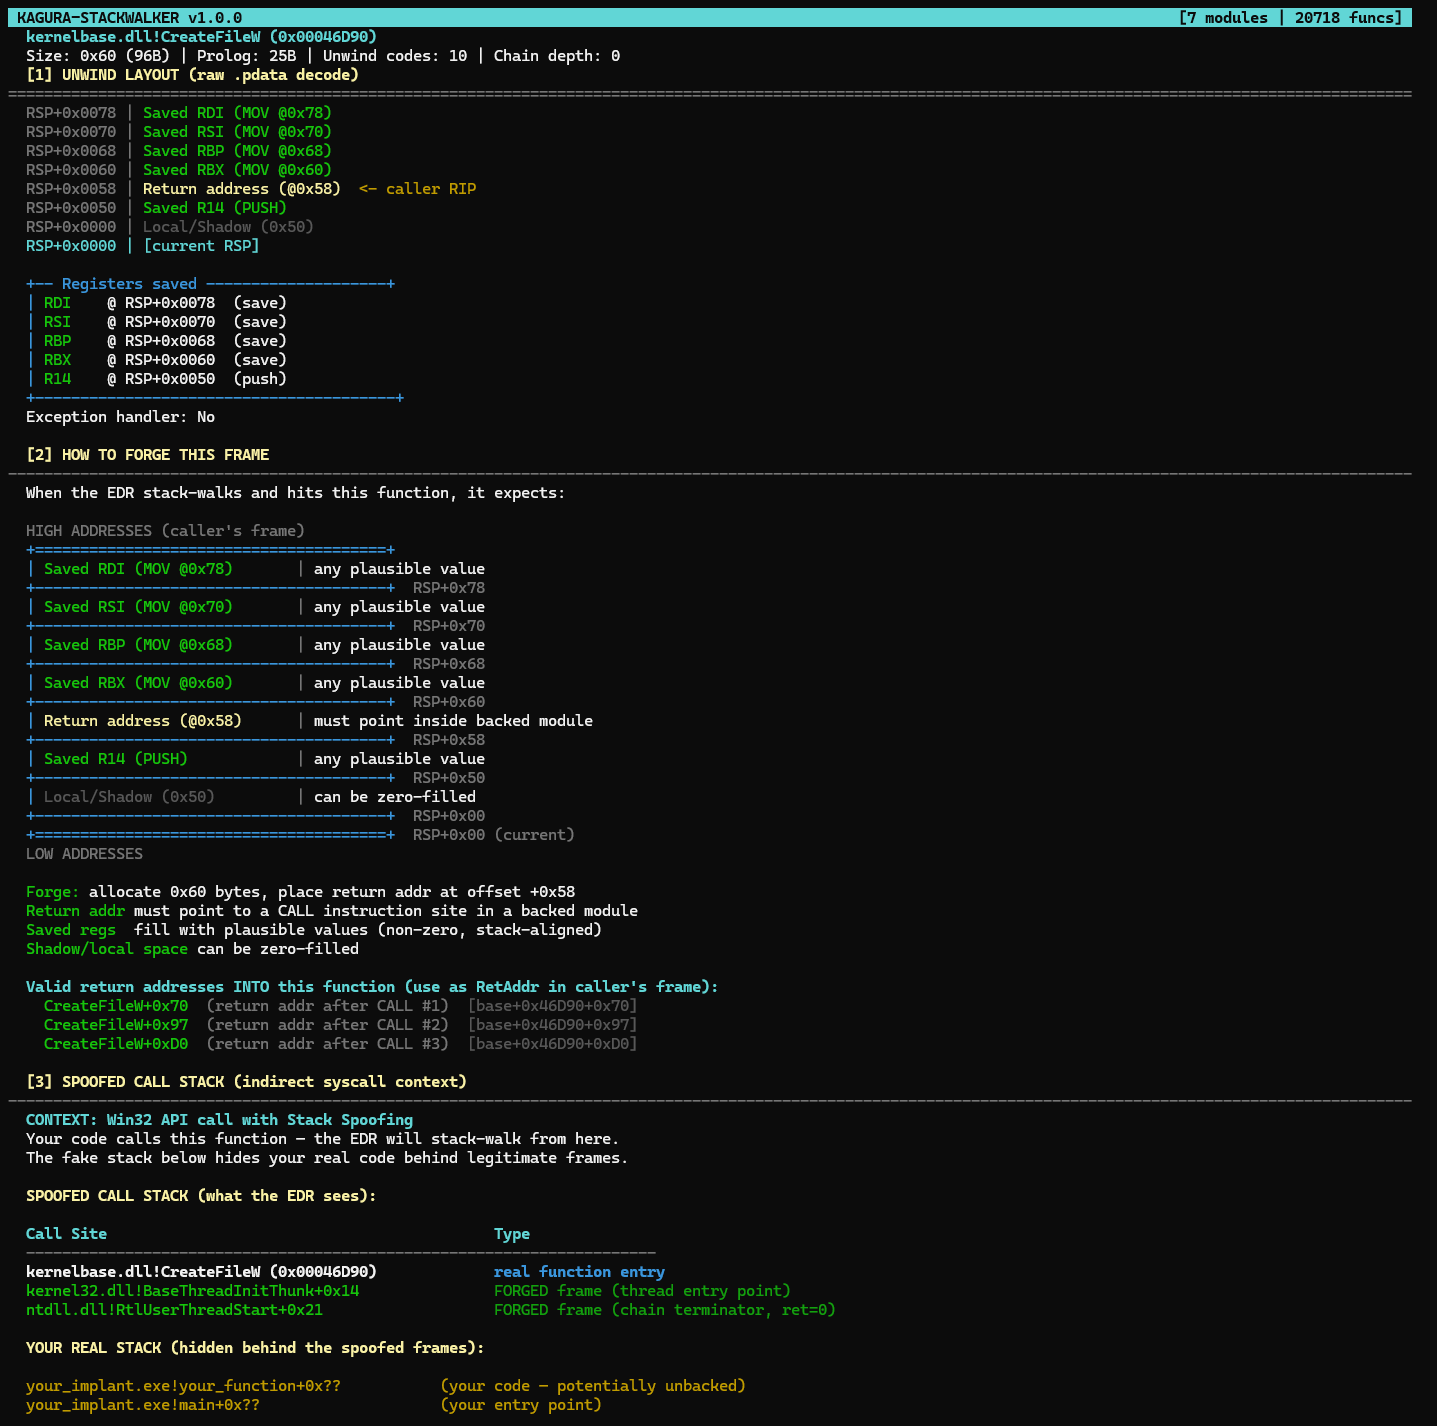Screen dimensions: 1437x1426
Task: Click "must point inside backed module" cell
Action: pyautogui.click(x=453, y=721)
